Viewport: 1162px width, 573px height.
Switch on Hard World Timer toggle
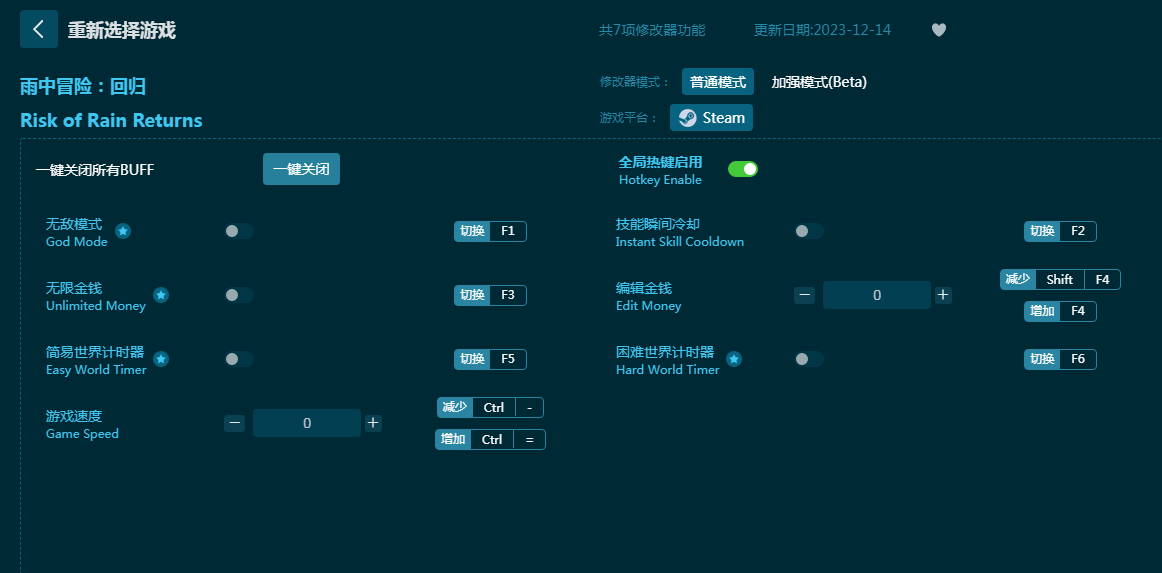809,360
